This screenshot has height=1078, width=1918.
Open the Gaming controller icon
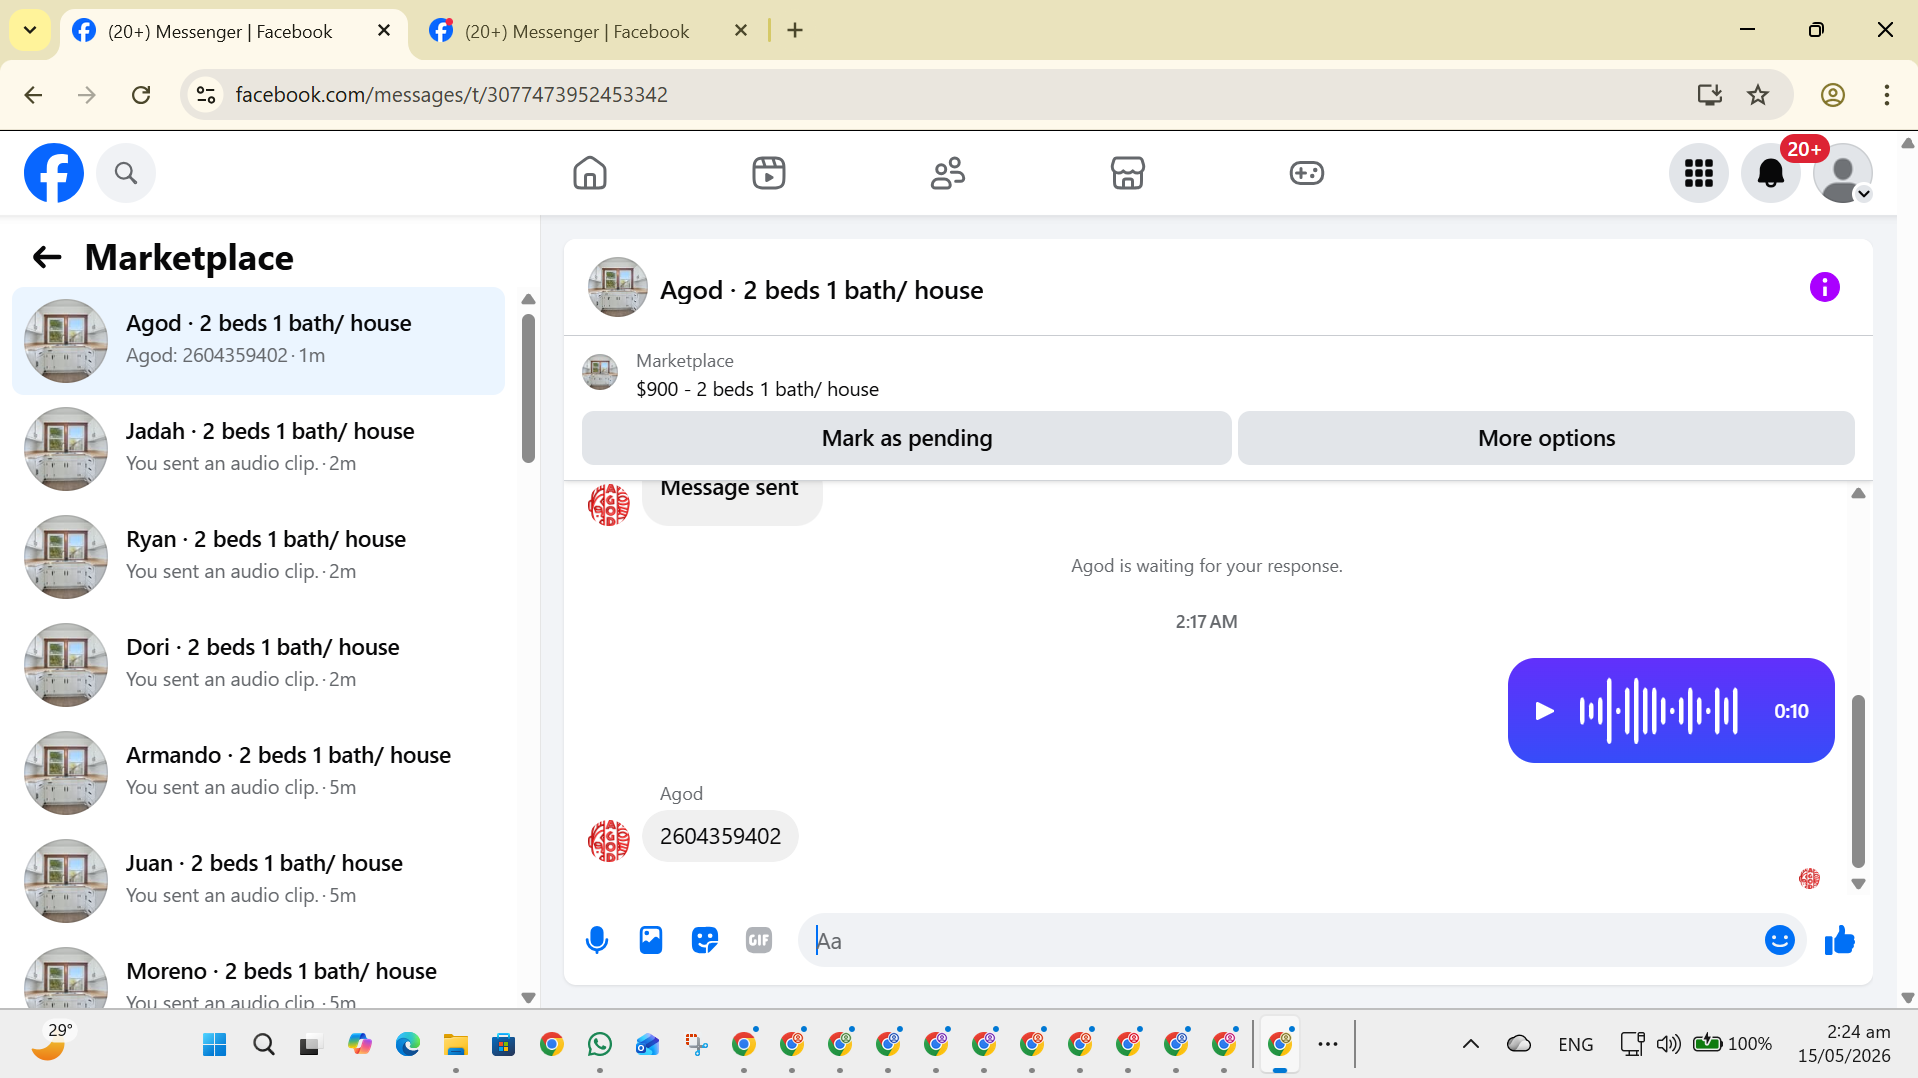point(1306,173)
